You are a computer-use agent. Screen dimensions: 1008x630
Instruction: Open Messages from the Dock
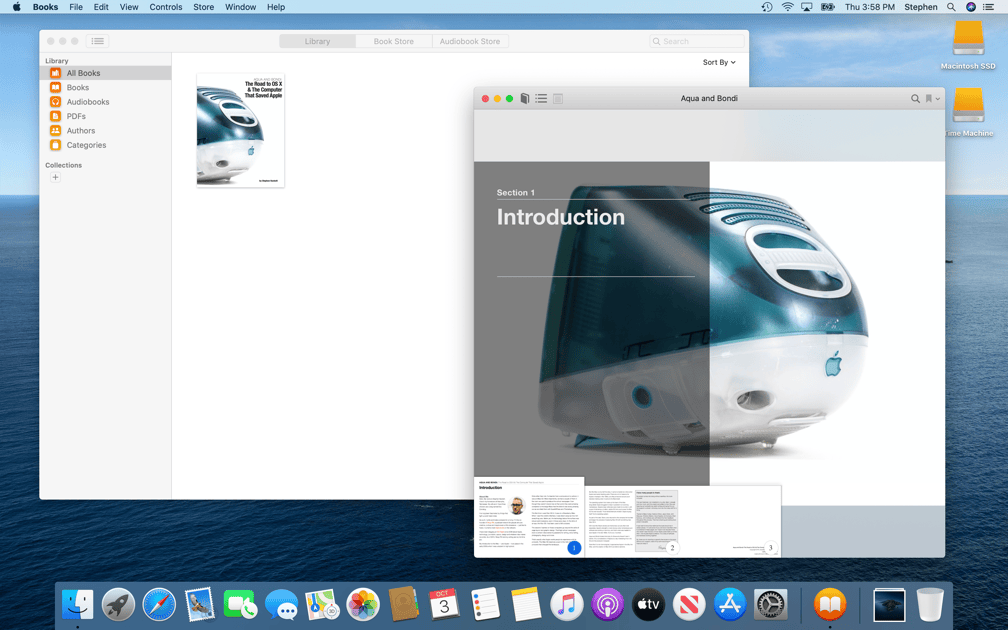282,605
